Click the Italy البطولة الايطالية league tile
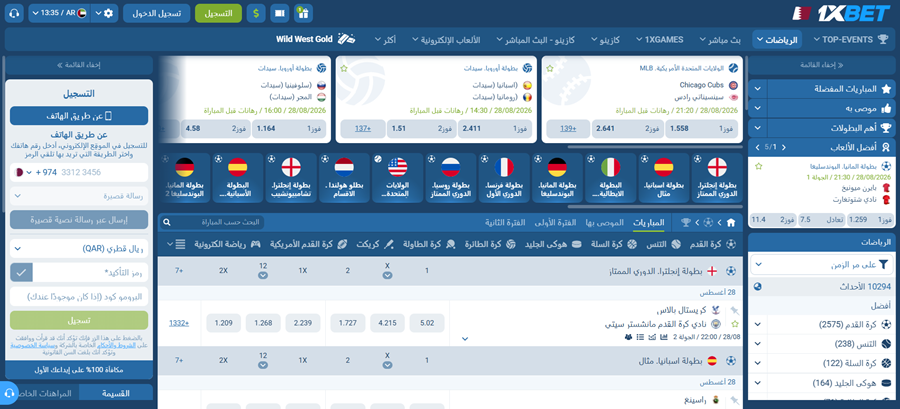The height and width of the screenshot is (409, 900). coord(610,178)
